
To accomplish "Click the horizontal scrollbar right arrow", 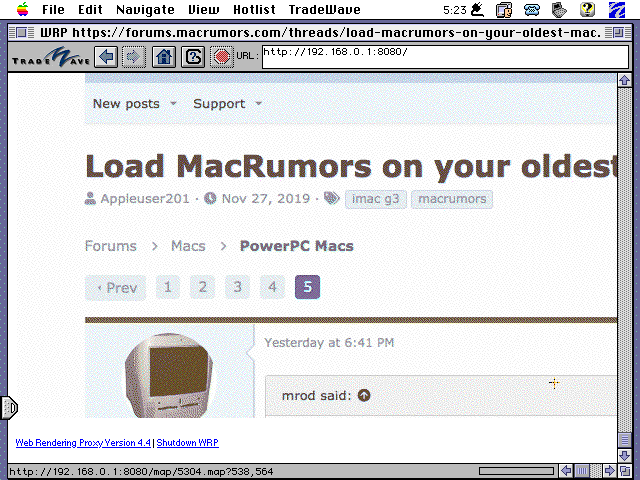I will pyautogui.click(x=609, y=471).
